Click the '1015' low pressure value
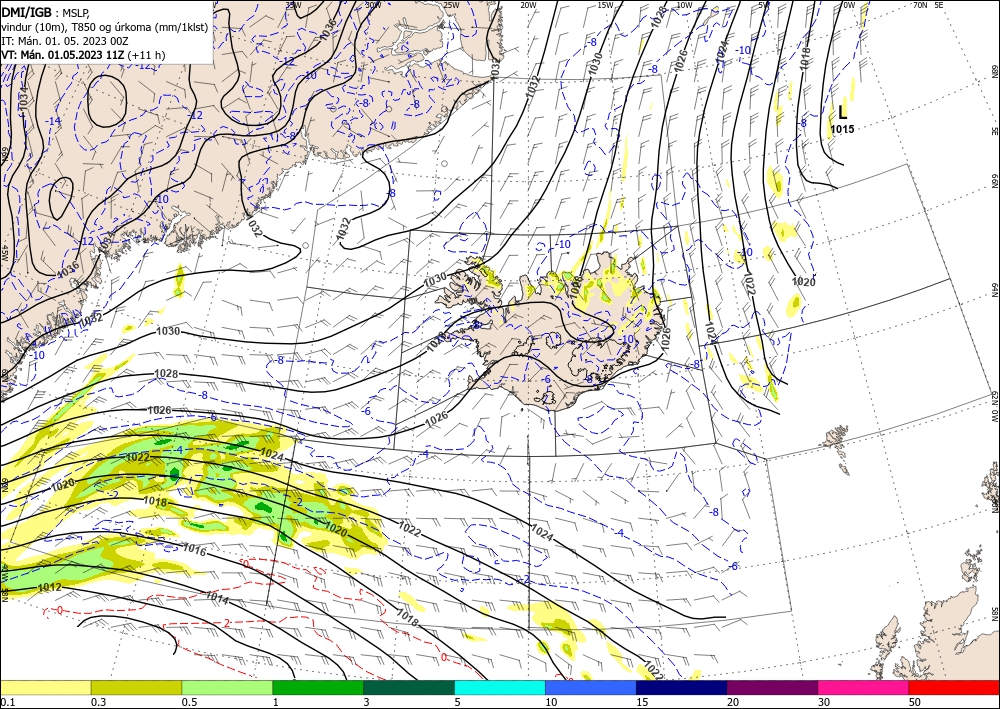 tap(842, 129)
